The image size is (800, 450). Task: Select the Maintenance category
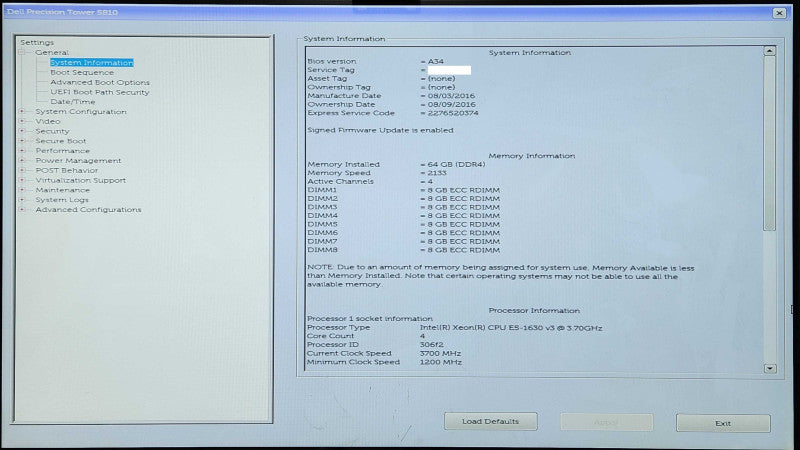click(62, 190)
